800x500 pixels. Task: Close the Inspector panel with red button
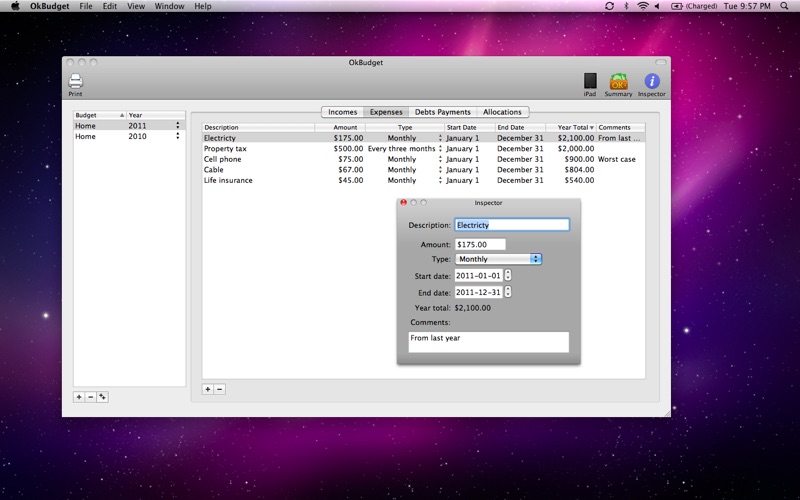404,203
